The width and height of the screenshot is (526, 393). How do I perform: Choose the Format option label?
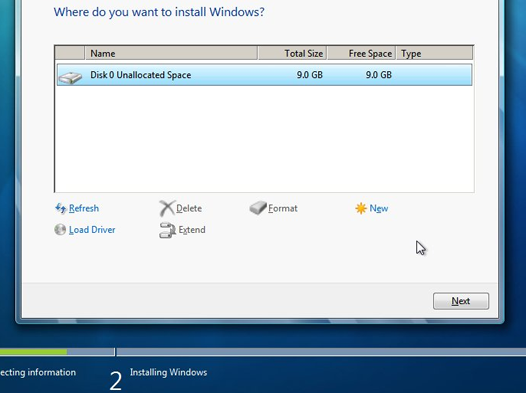pos(283,208)
